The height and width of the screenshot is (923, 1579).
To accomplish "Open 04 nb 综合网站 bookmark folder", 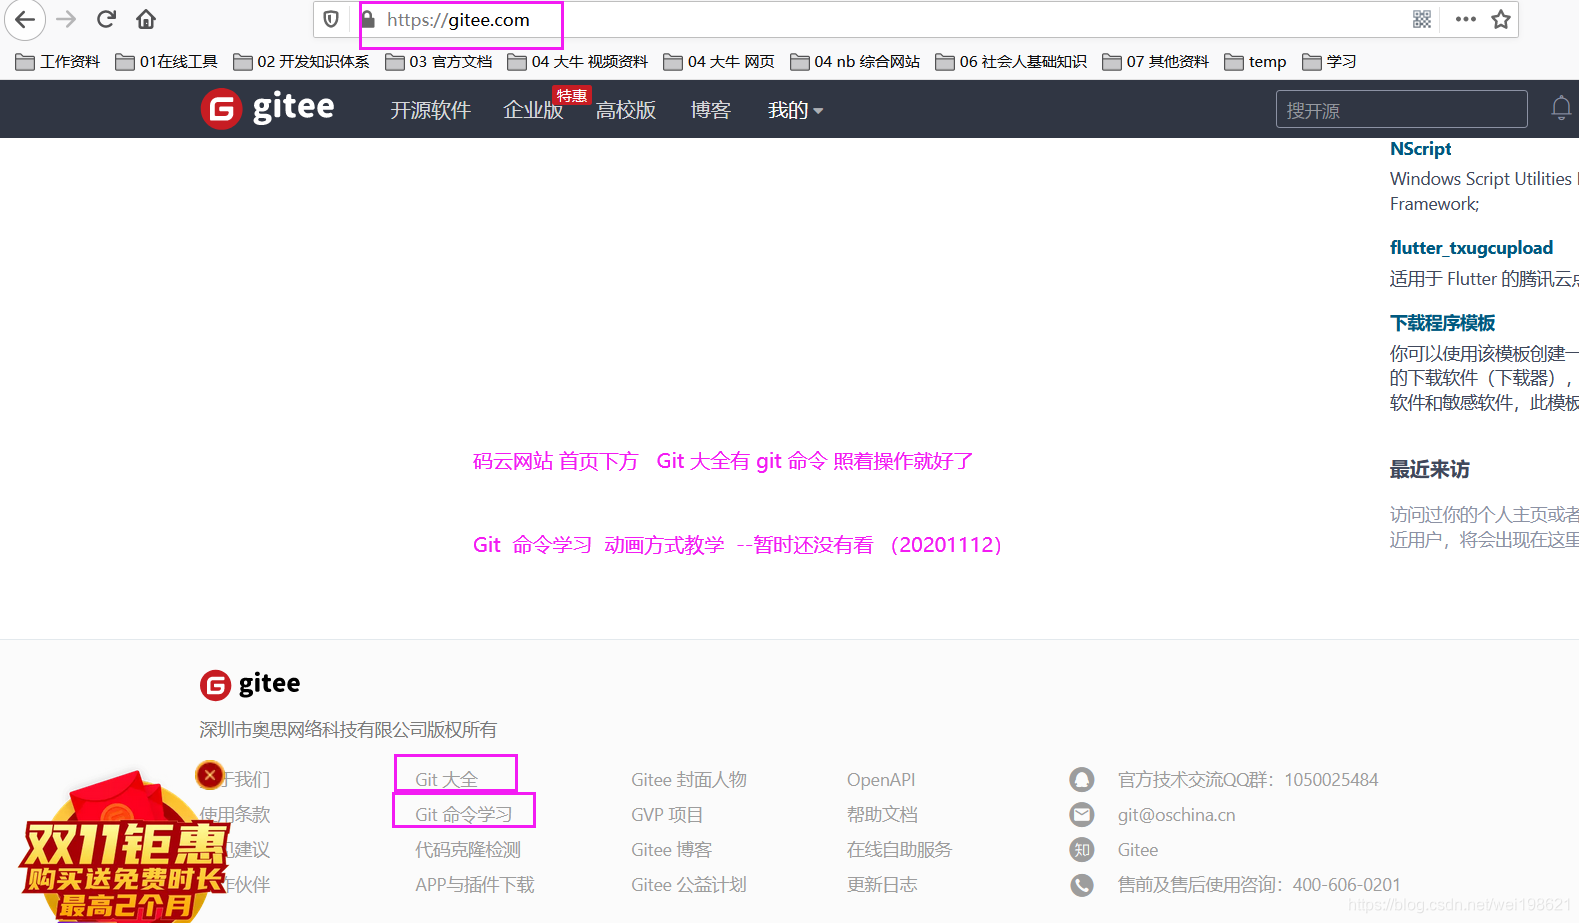I will click(855, 62).
